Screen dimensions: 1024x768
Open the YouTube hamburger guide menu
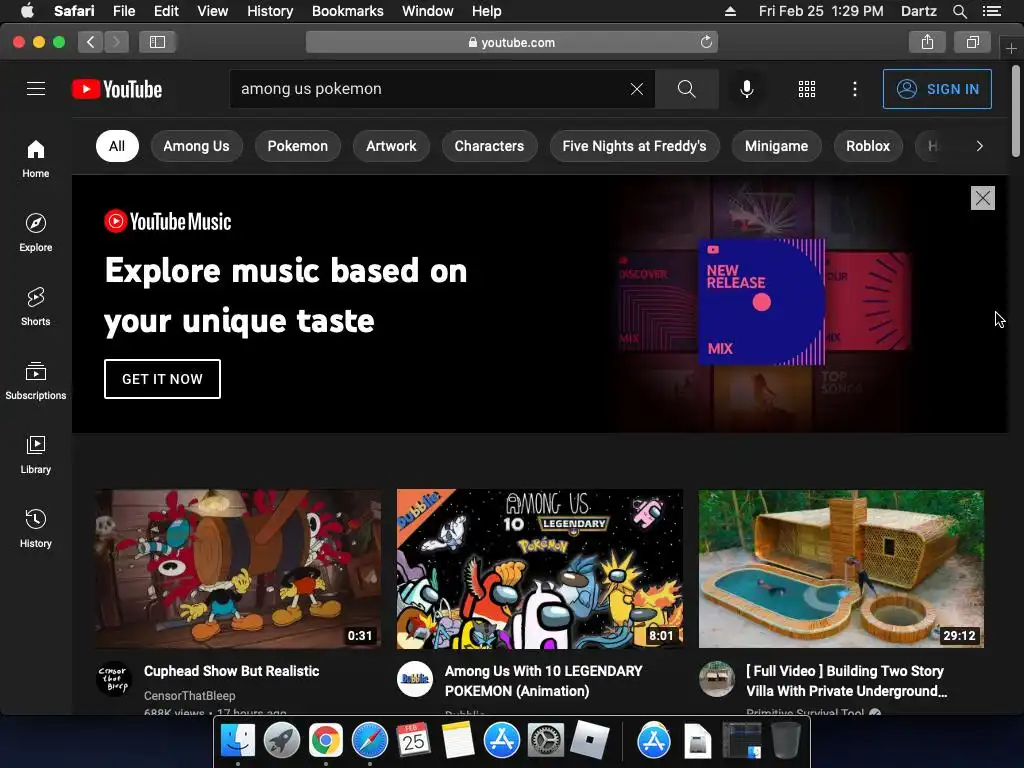click(x=36, y=89)
